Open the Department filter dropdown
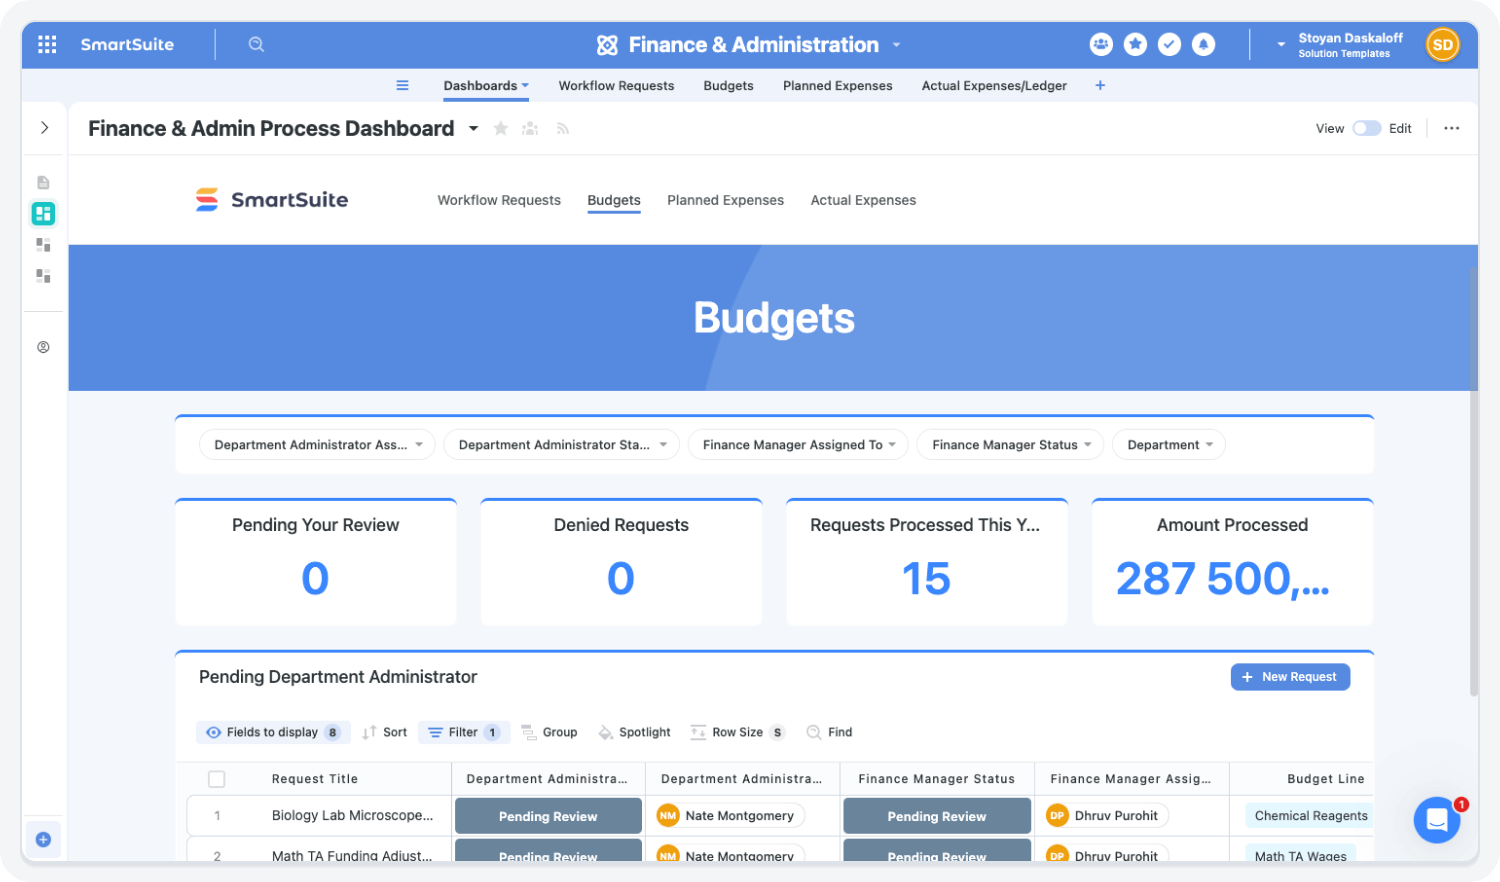The height and width of the screenshot is (882, 1500). (x=1169, y=445)
